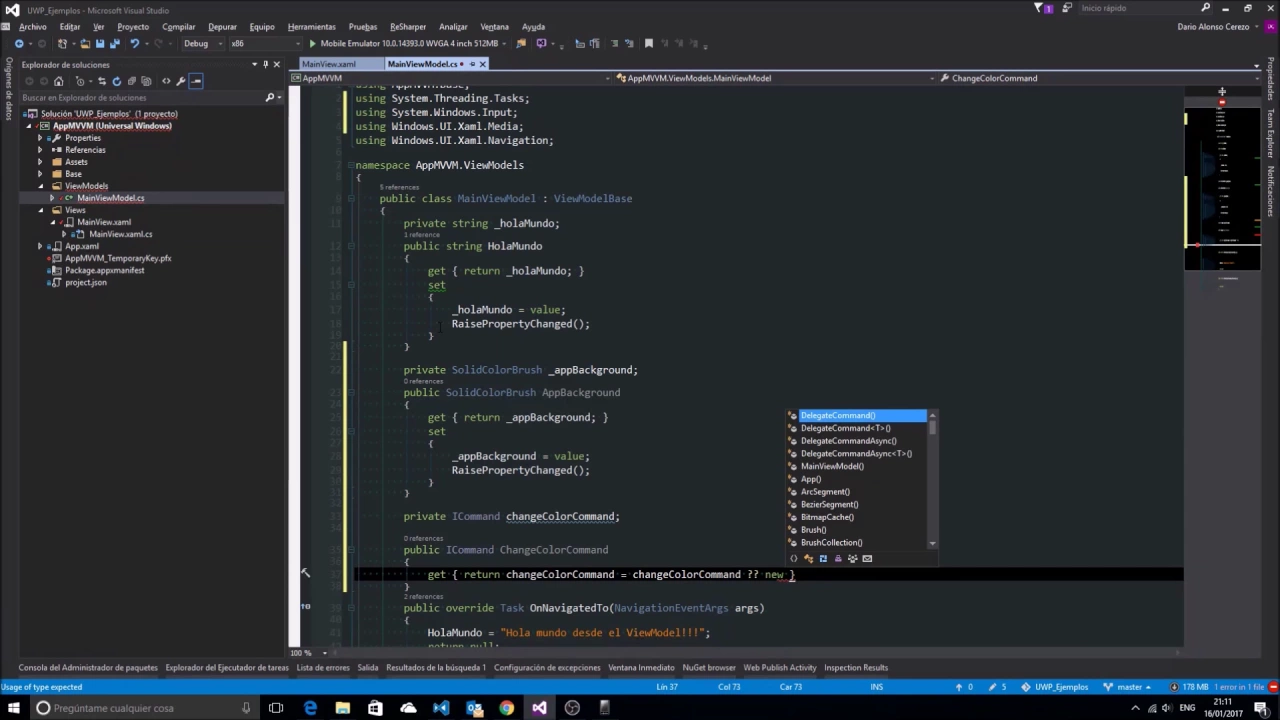Choose DelegateCommandAsync() suggestion
The width and height of the screenshot is (1280, 720).
[849, 441]
